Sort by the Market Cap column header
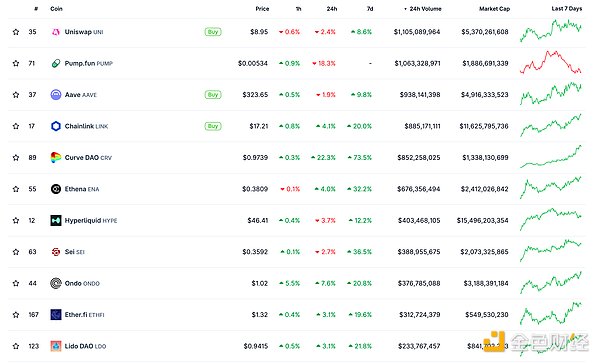Screen dimensions: 600x363 [x=494, y=8]
